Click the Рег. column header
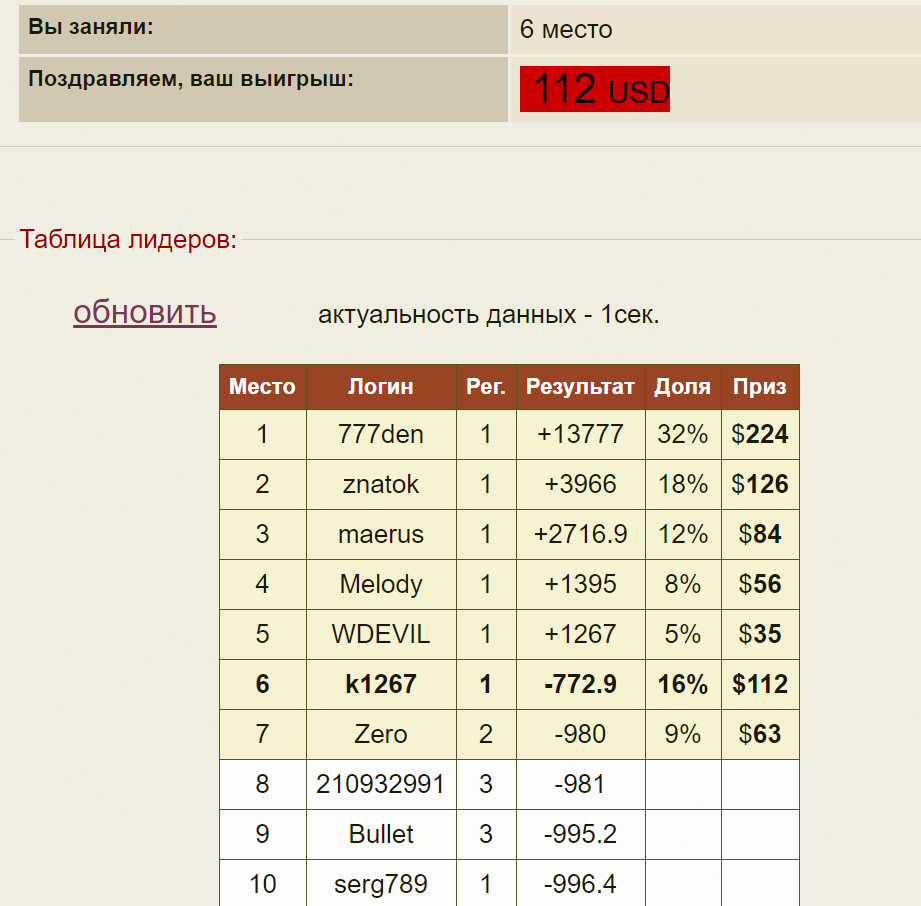This screenshot has height=906, width=921. pyautogui.click(x=485, y=387)
